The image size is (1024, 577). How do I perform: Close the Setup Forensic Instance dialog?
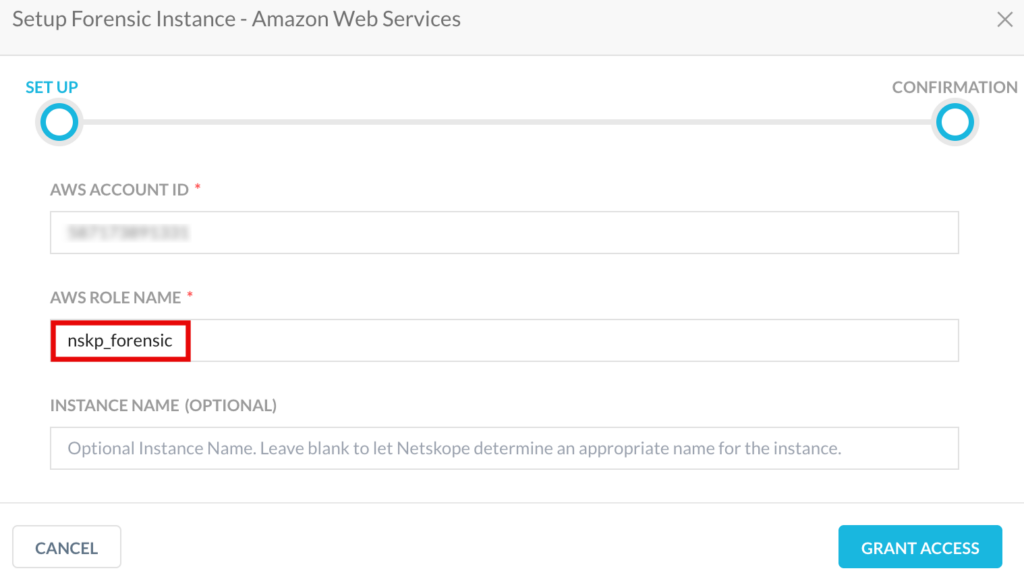(1004, 20)
